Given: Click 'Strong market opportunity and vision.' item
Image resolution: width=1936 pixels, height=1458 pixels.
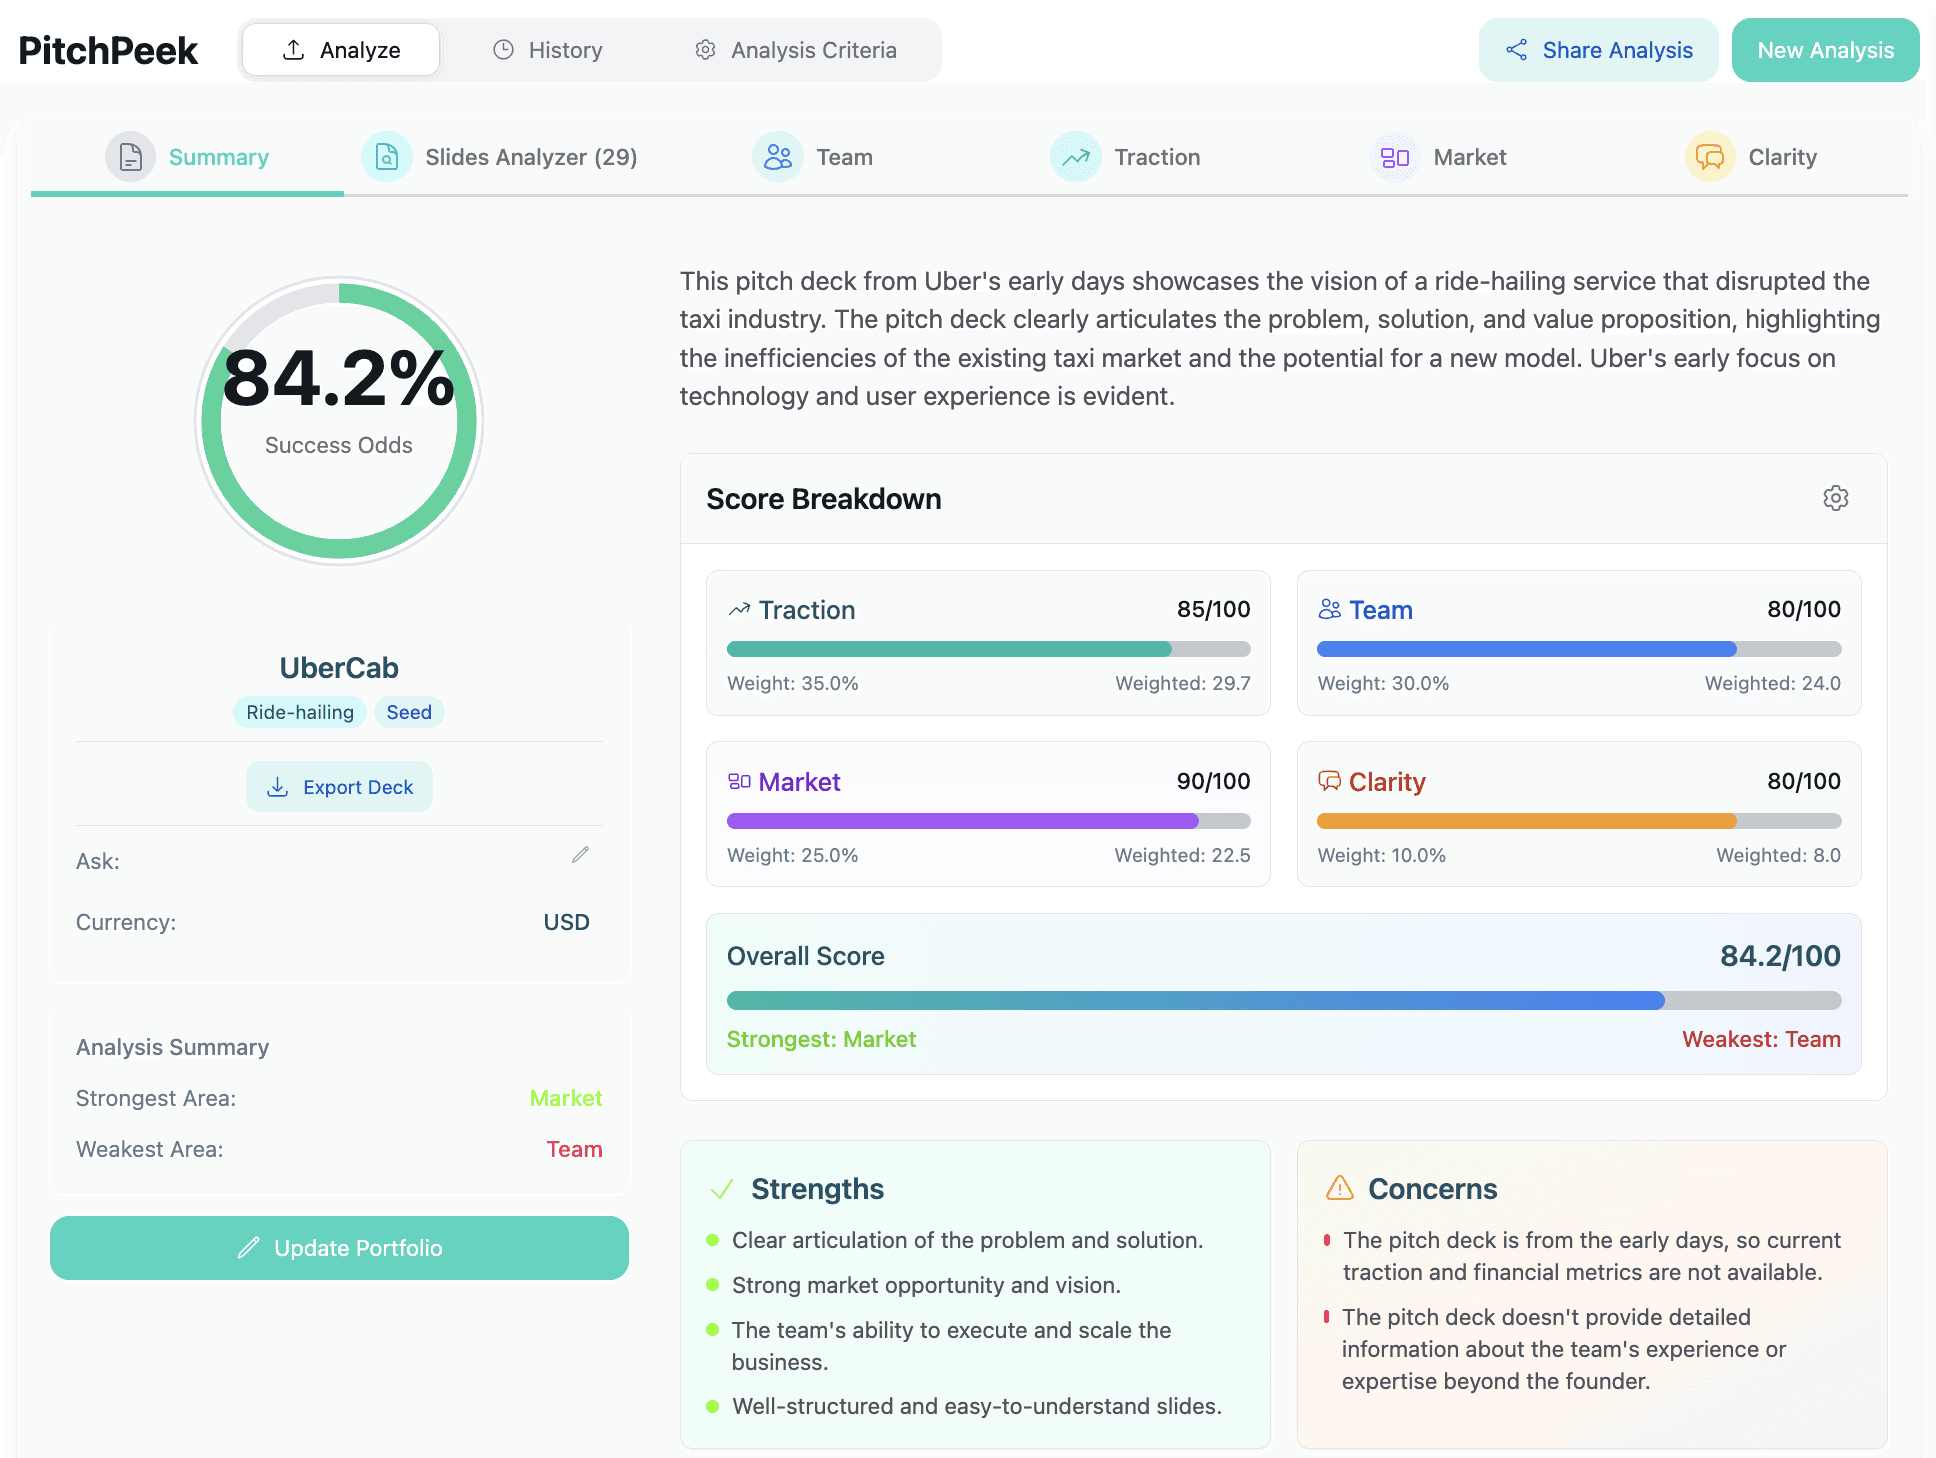Looking at the screenshot, I should [x=926, y=1285].
